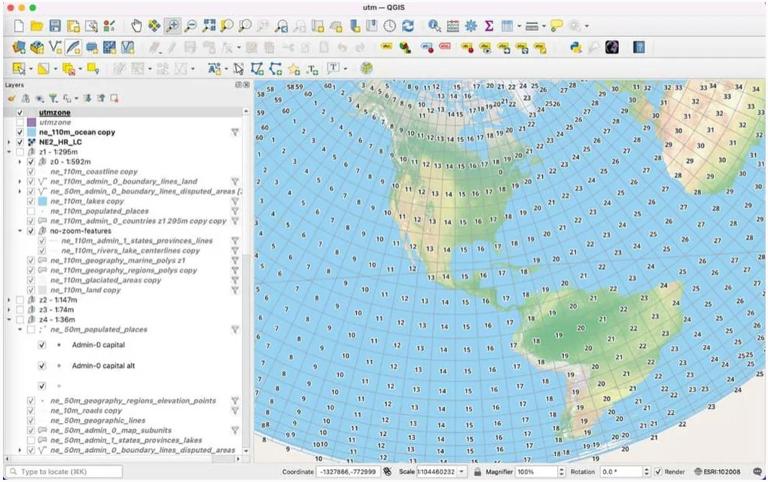Create a new project with New icon
The image size is (768, 482).
point(19,26)
